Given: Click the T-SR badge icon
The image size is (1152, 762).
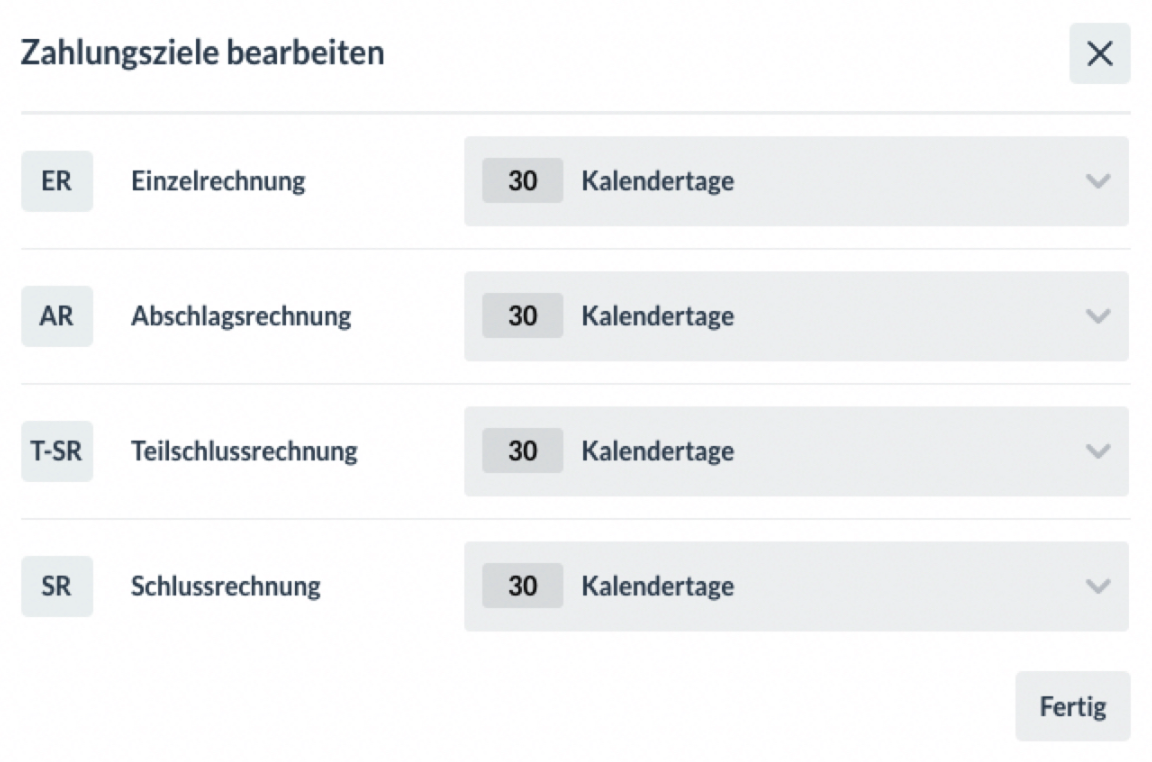Looking at the screenshot, I should [57, 451].
